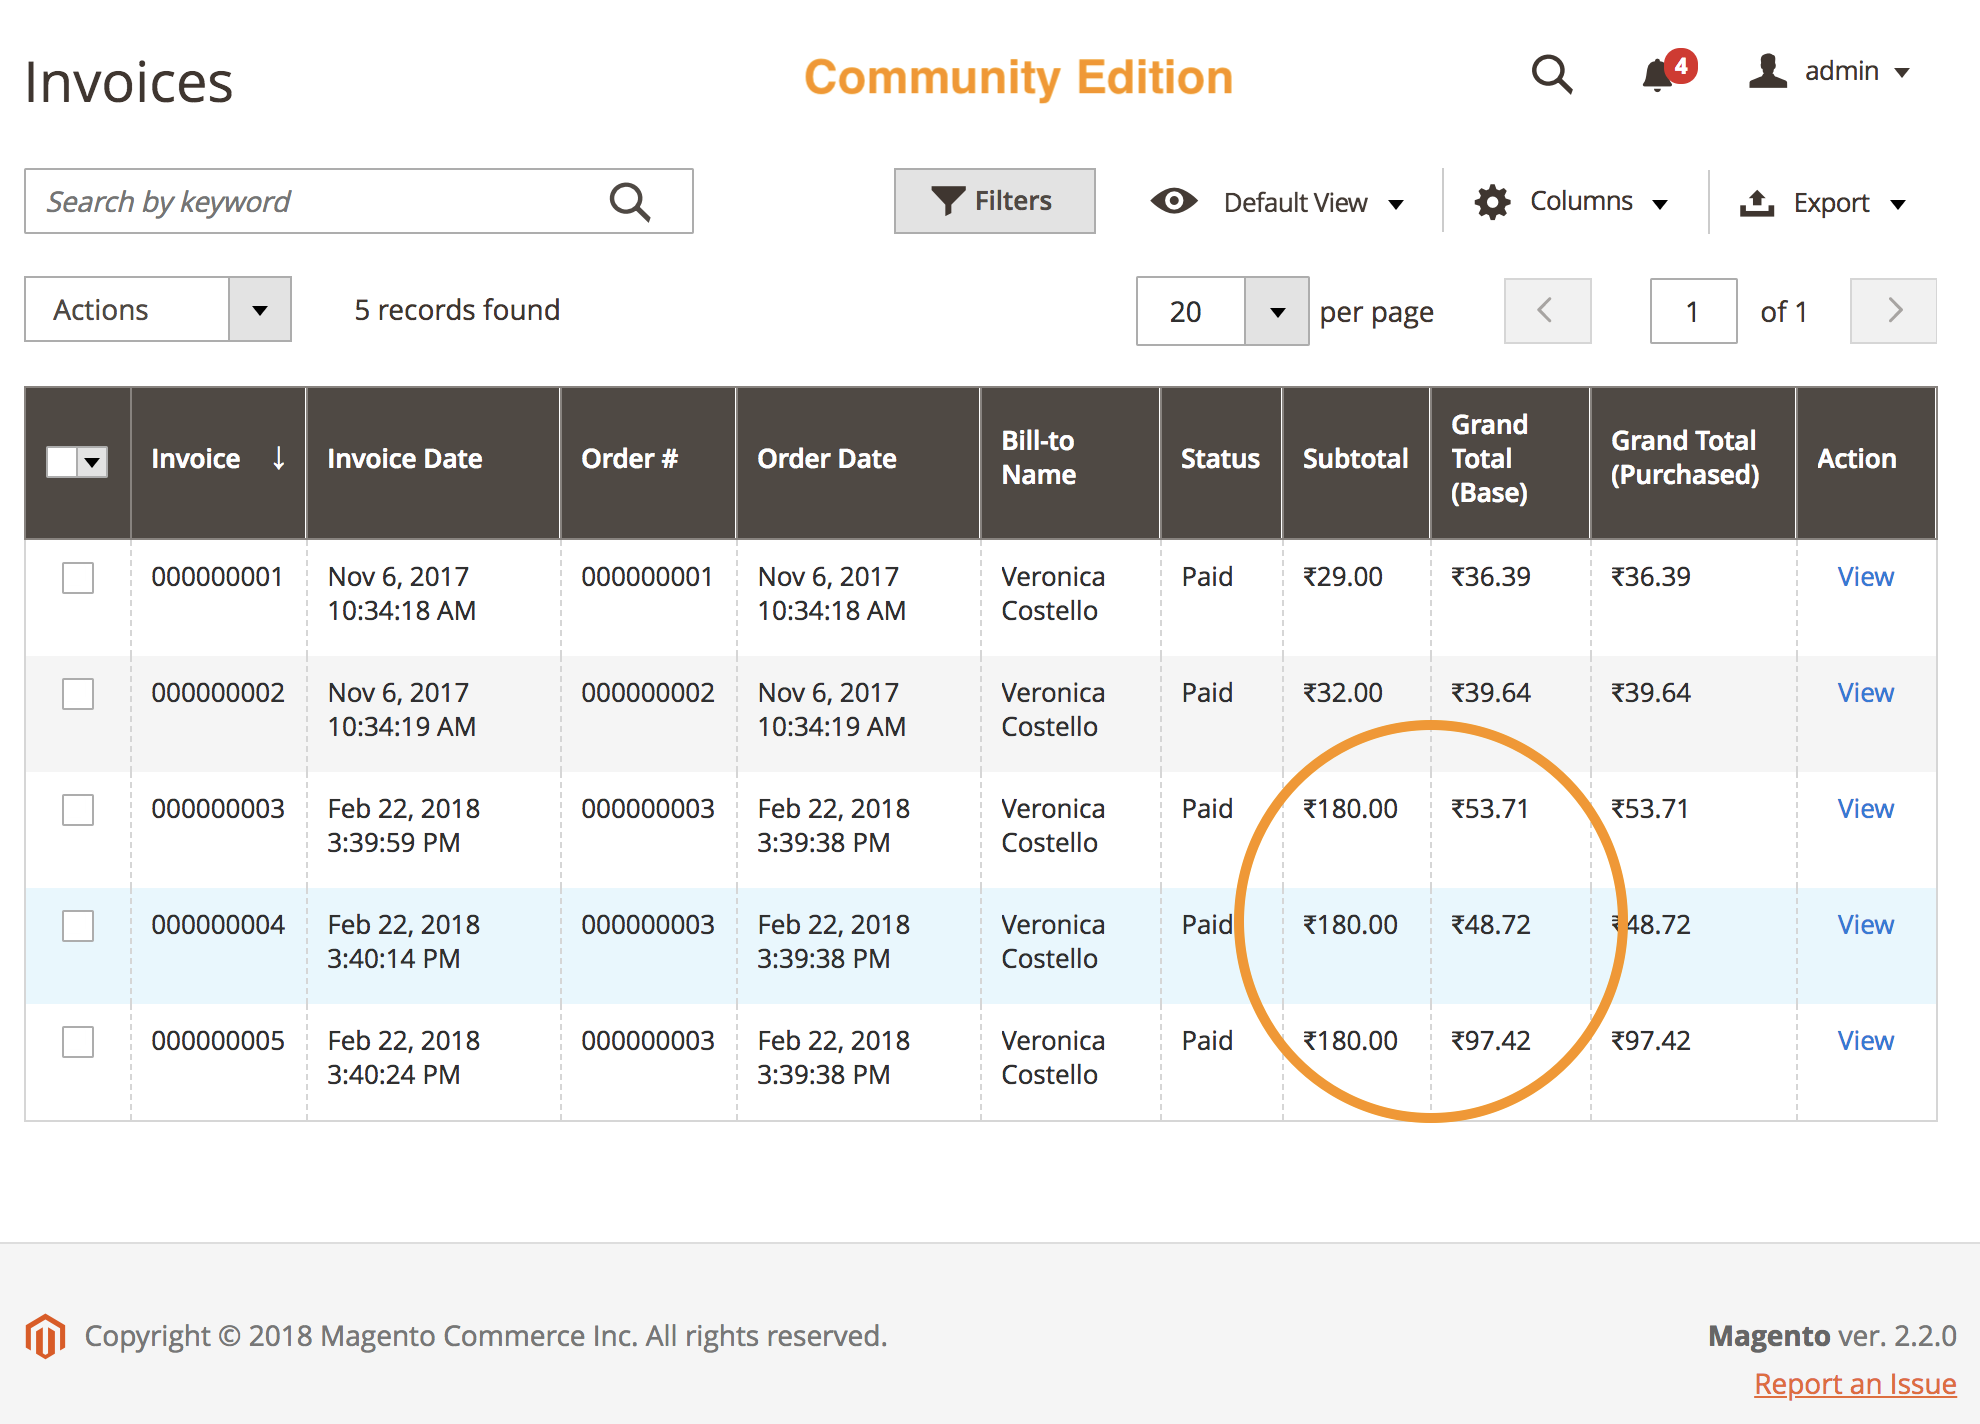This screenshot has width=1980, height=1424.
Task: Open the Default View menu
Action: pyautogui.click(x=1295, y=202)
